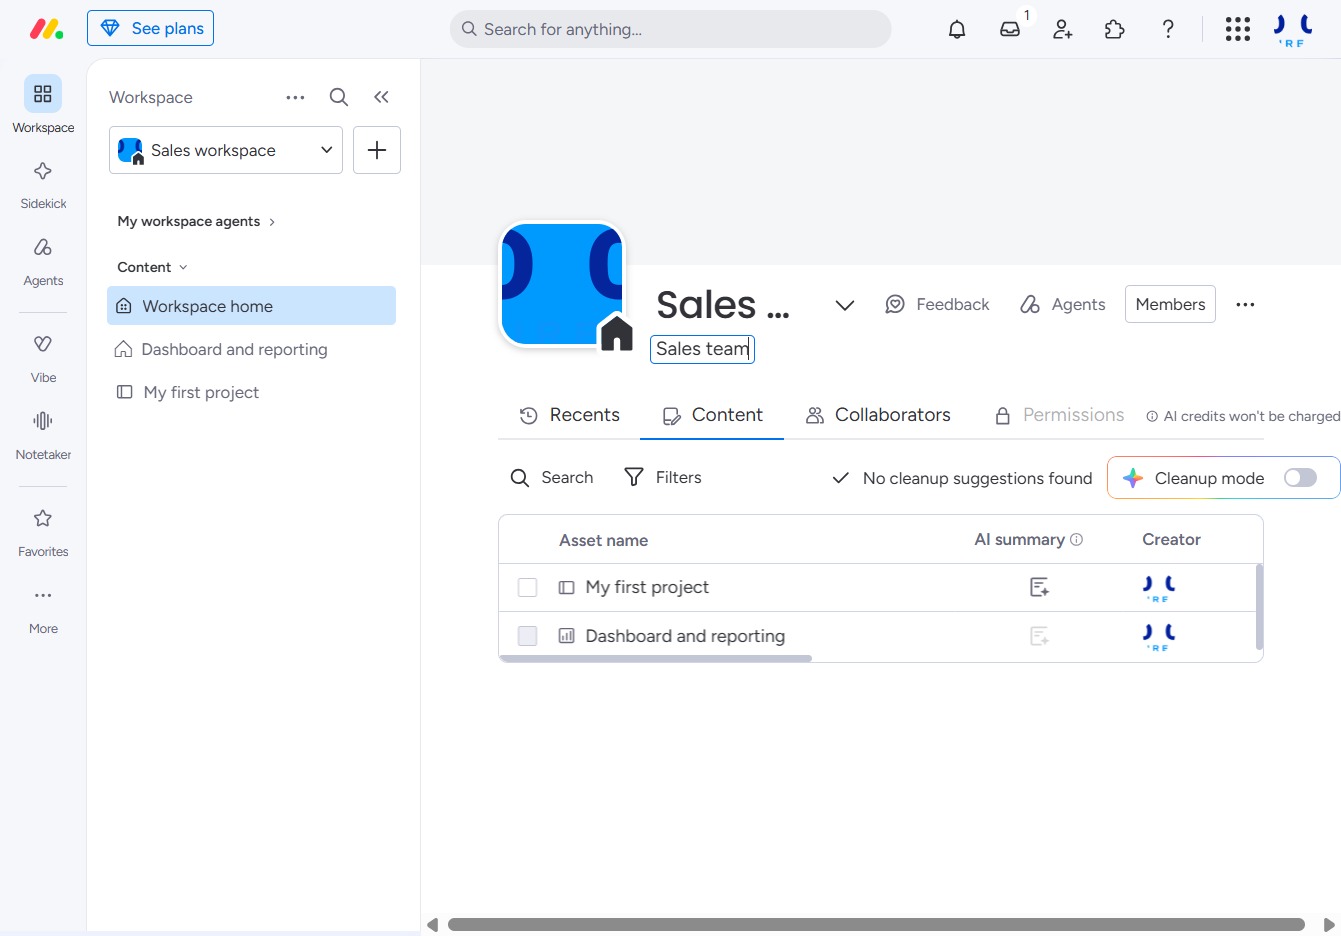Click the workspace panel search icon
The height and width of the screenshot is (936, 1341).
tap(339, 97)
